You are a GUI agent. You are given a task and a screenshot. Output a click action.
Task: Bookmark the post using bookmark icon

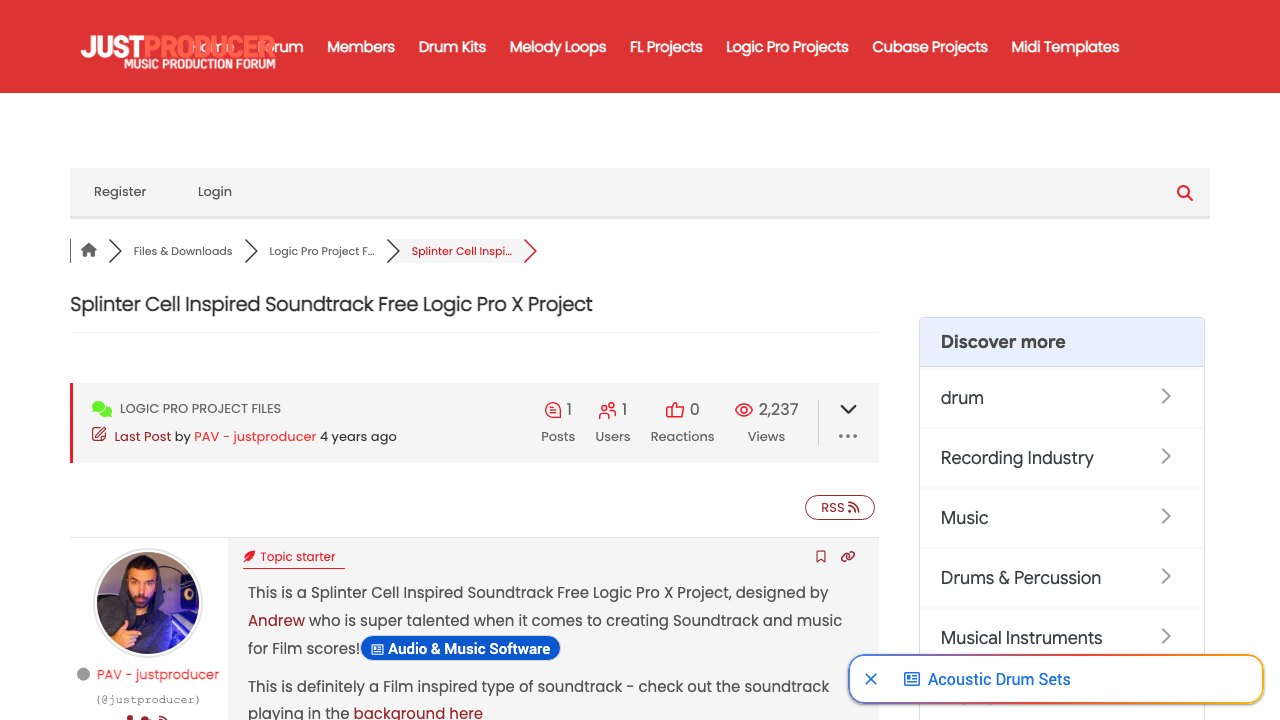click(821, 557)
